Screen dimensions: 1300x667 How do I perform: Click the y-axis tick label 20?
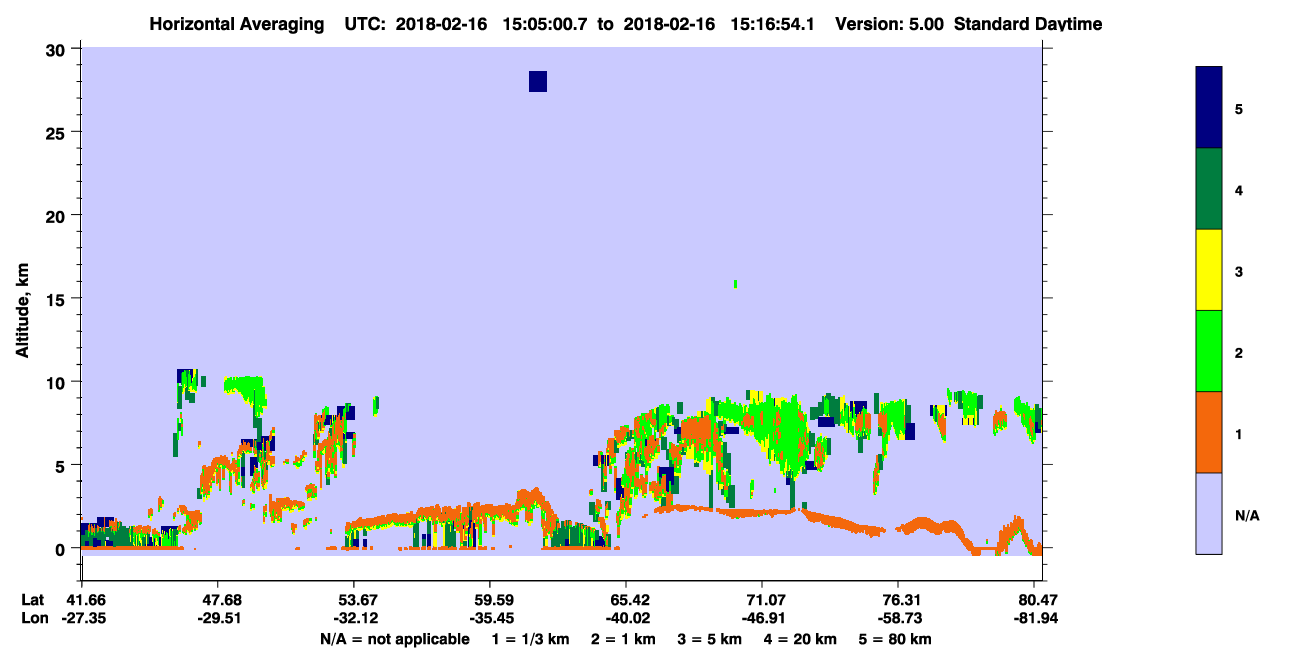coord(57,215)
